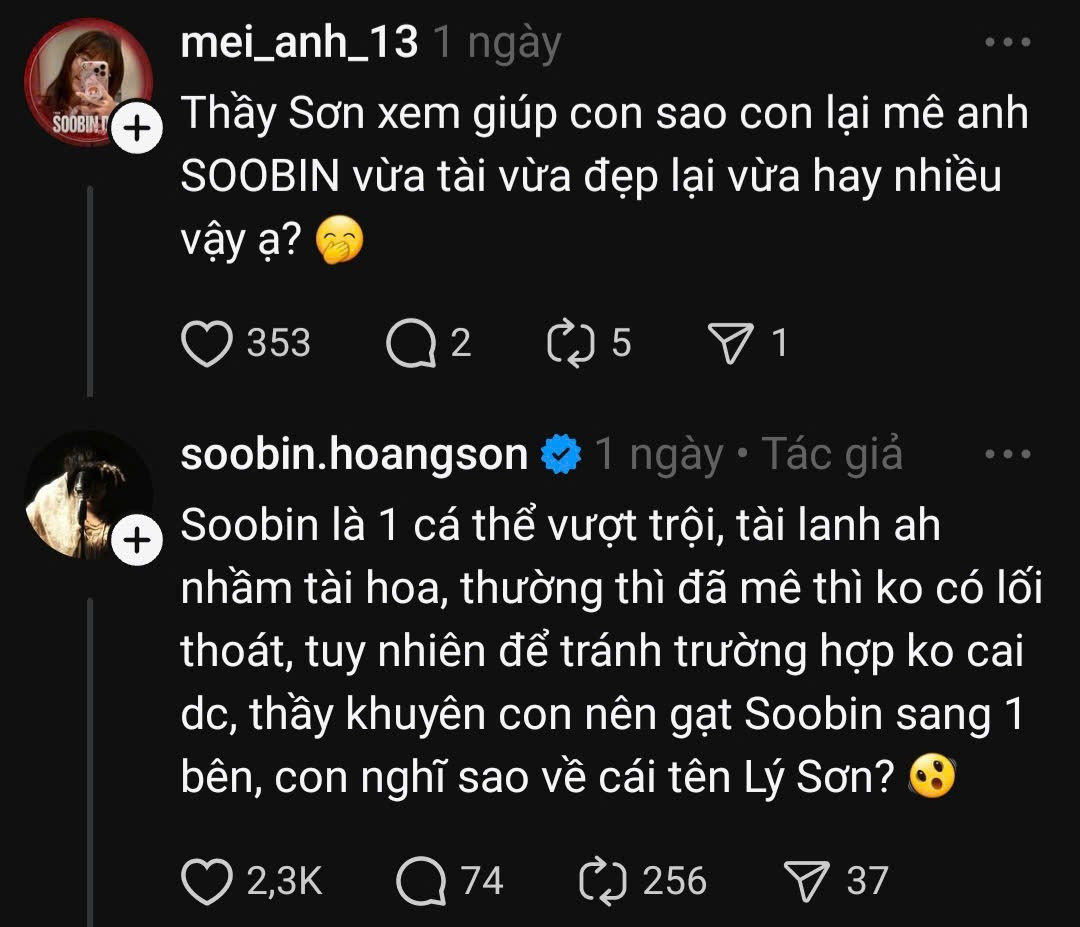Open more options for mei_anh_13's post

click(x=1006, y=44)
